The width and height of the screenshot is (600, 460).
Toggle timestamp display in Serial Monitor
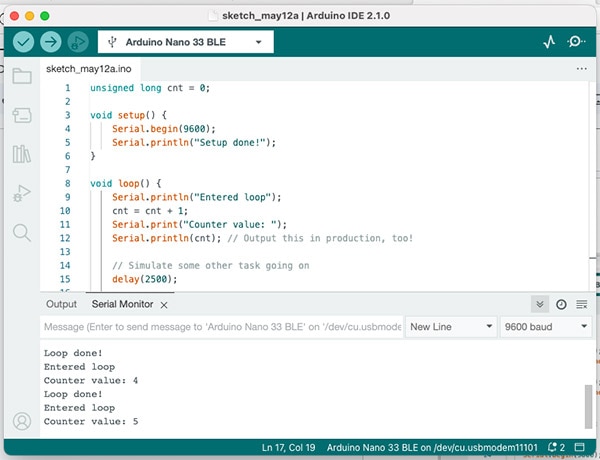click(x=561, y=304)
